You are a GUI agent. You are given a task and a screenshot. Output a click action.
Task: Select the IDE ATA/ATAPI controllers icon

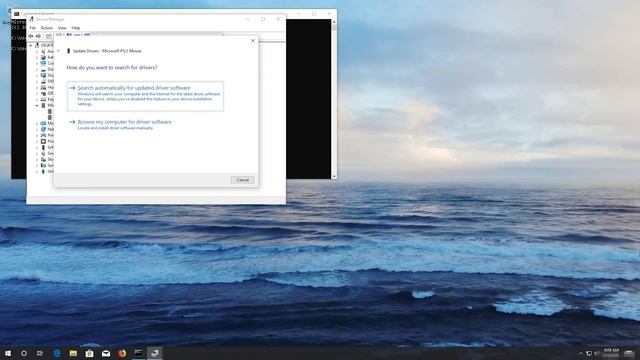(43, 93)
